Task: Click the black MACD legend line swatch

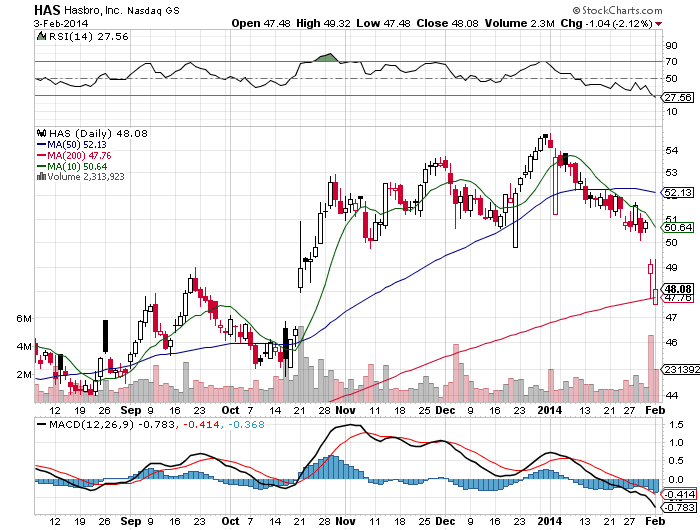Action: (x=42, y=425)
